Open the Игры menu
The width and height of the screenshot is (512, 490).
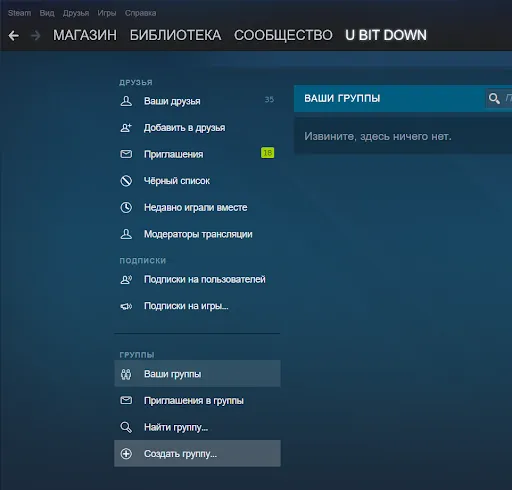[x=107, y=13]
